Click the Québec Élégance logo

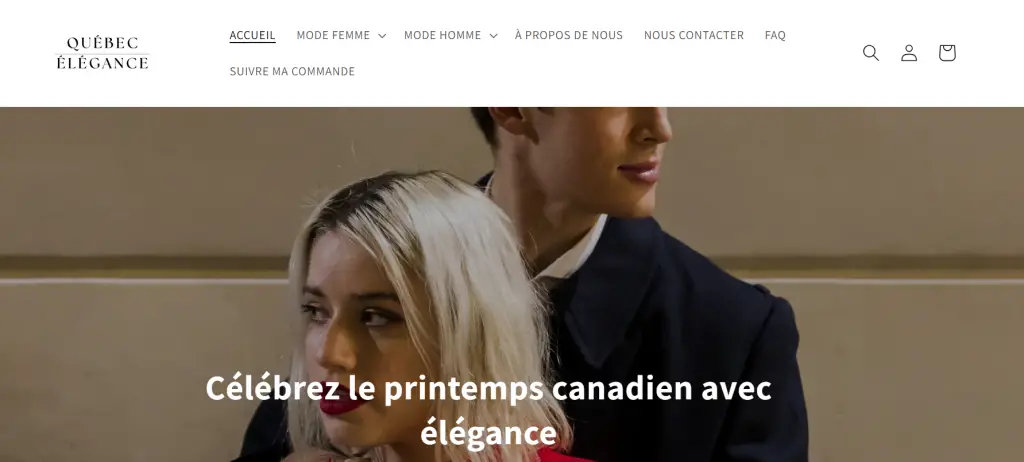click(103, 53)
